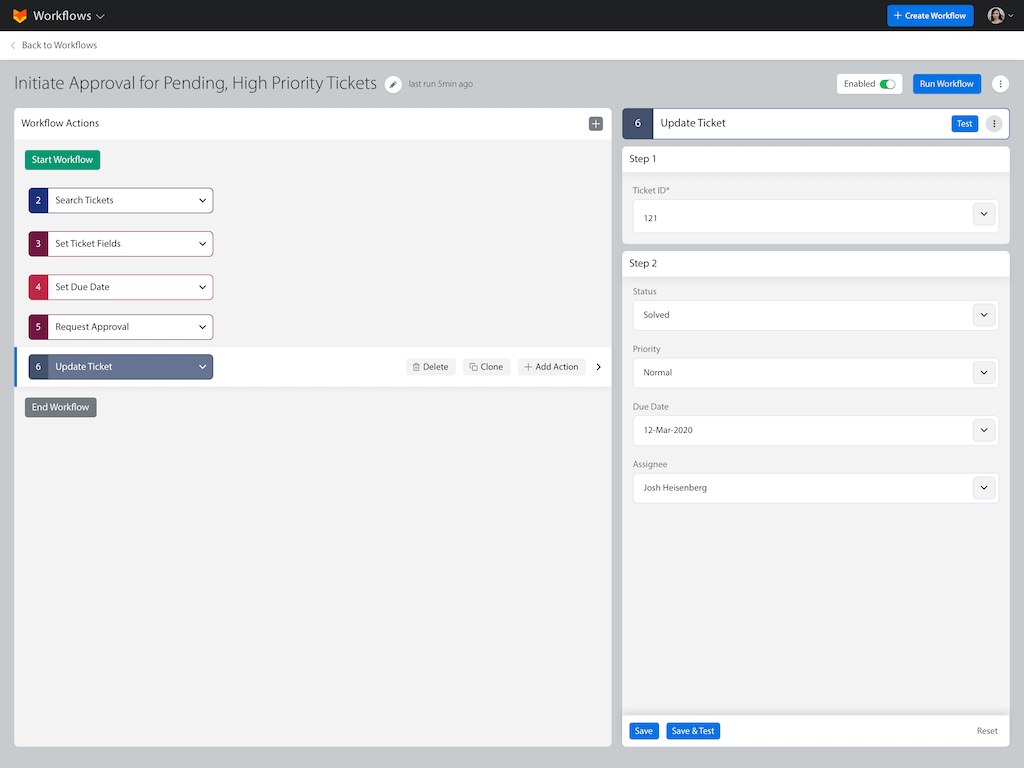The width and height of the screenshot is (1024, 768).
Task: Clone the Update Ticket action
Action: tap(486, 366)
